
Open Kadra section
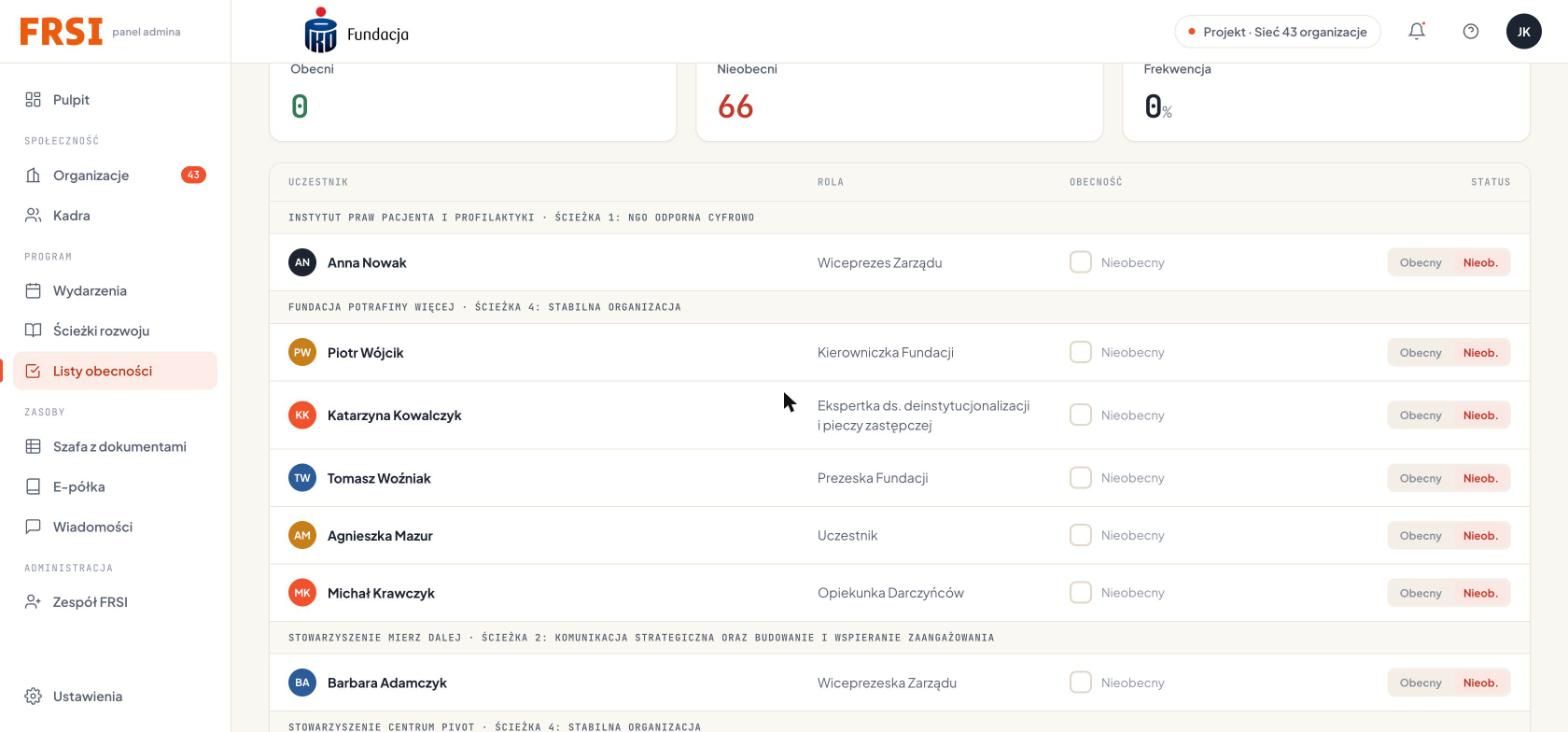pyautogui.click(x=115, y=215)
